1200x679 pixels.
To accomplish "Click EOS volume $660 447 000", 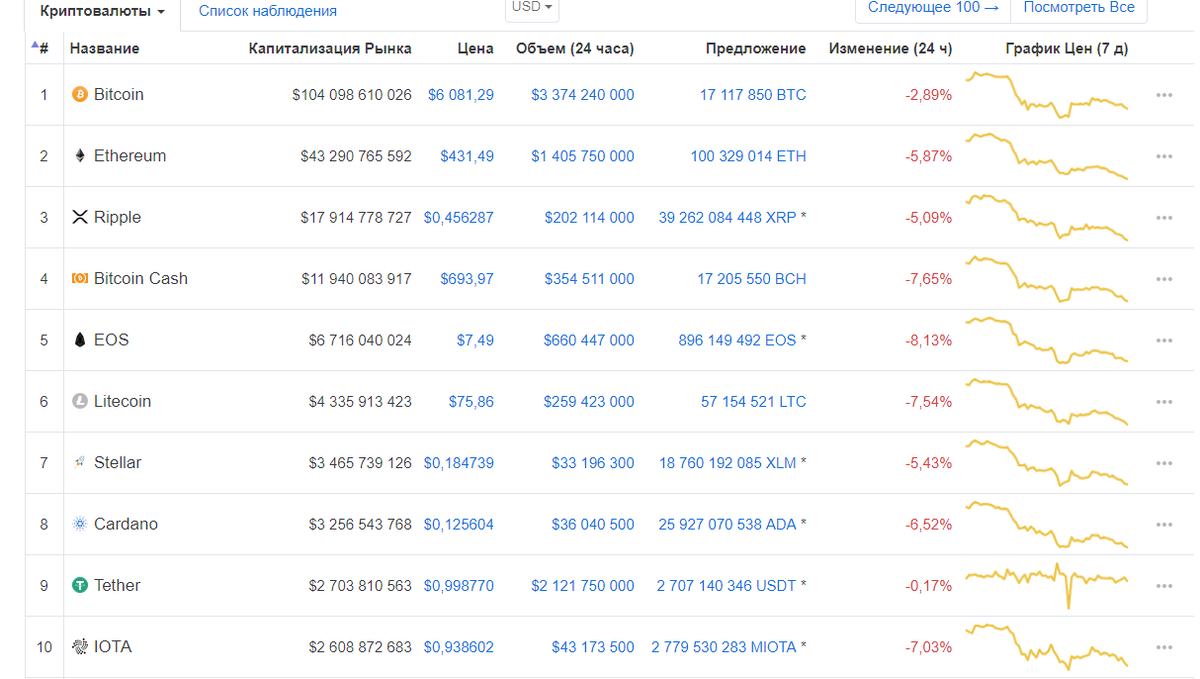I will pyautogui.click(x=589, y=340).
